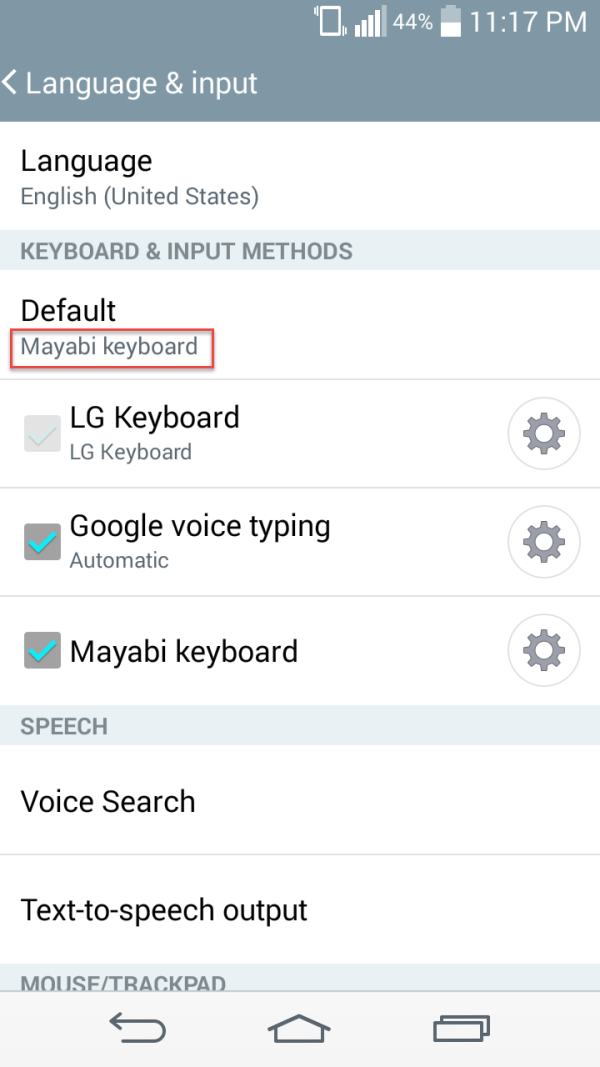Open Language to change from English

point(300,175)
